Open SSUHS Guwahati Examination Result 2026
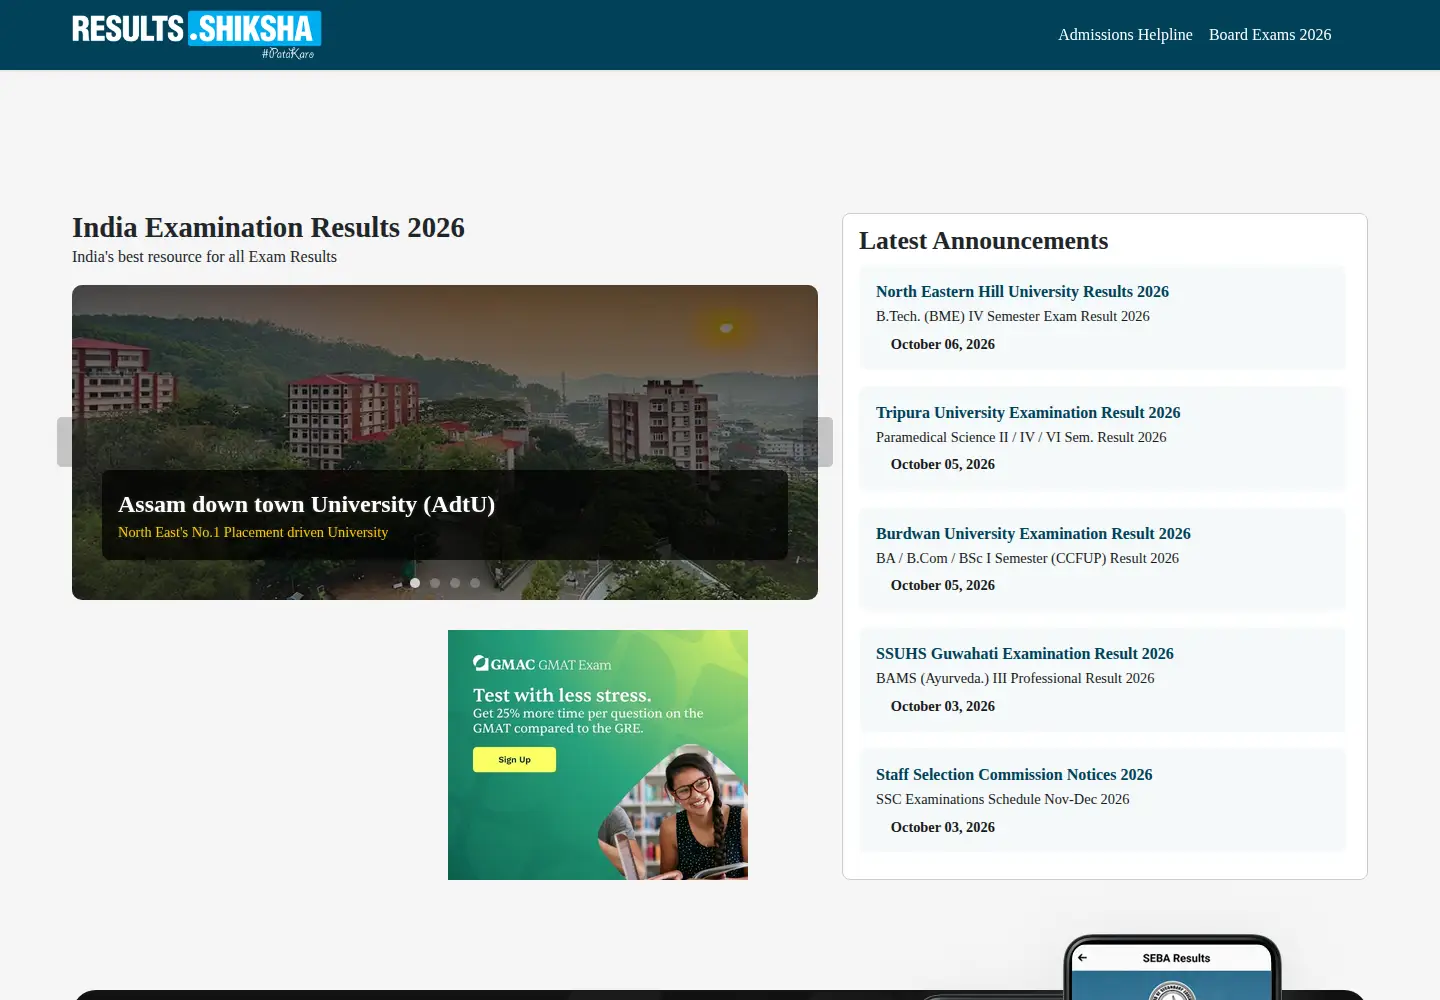Image resolution: width=1440 pixels, height=1000 pixels. (x=1025, y=654)
